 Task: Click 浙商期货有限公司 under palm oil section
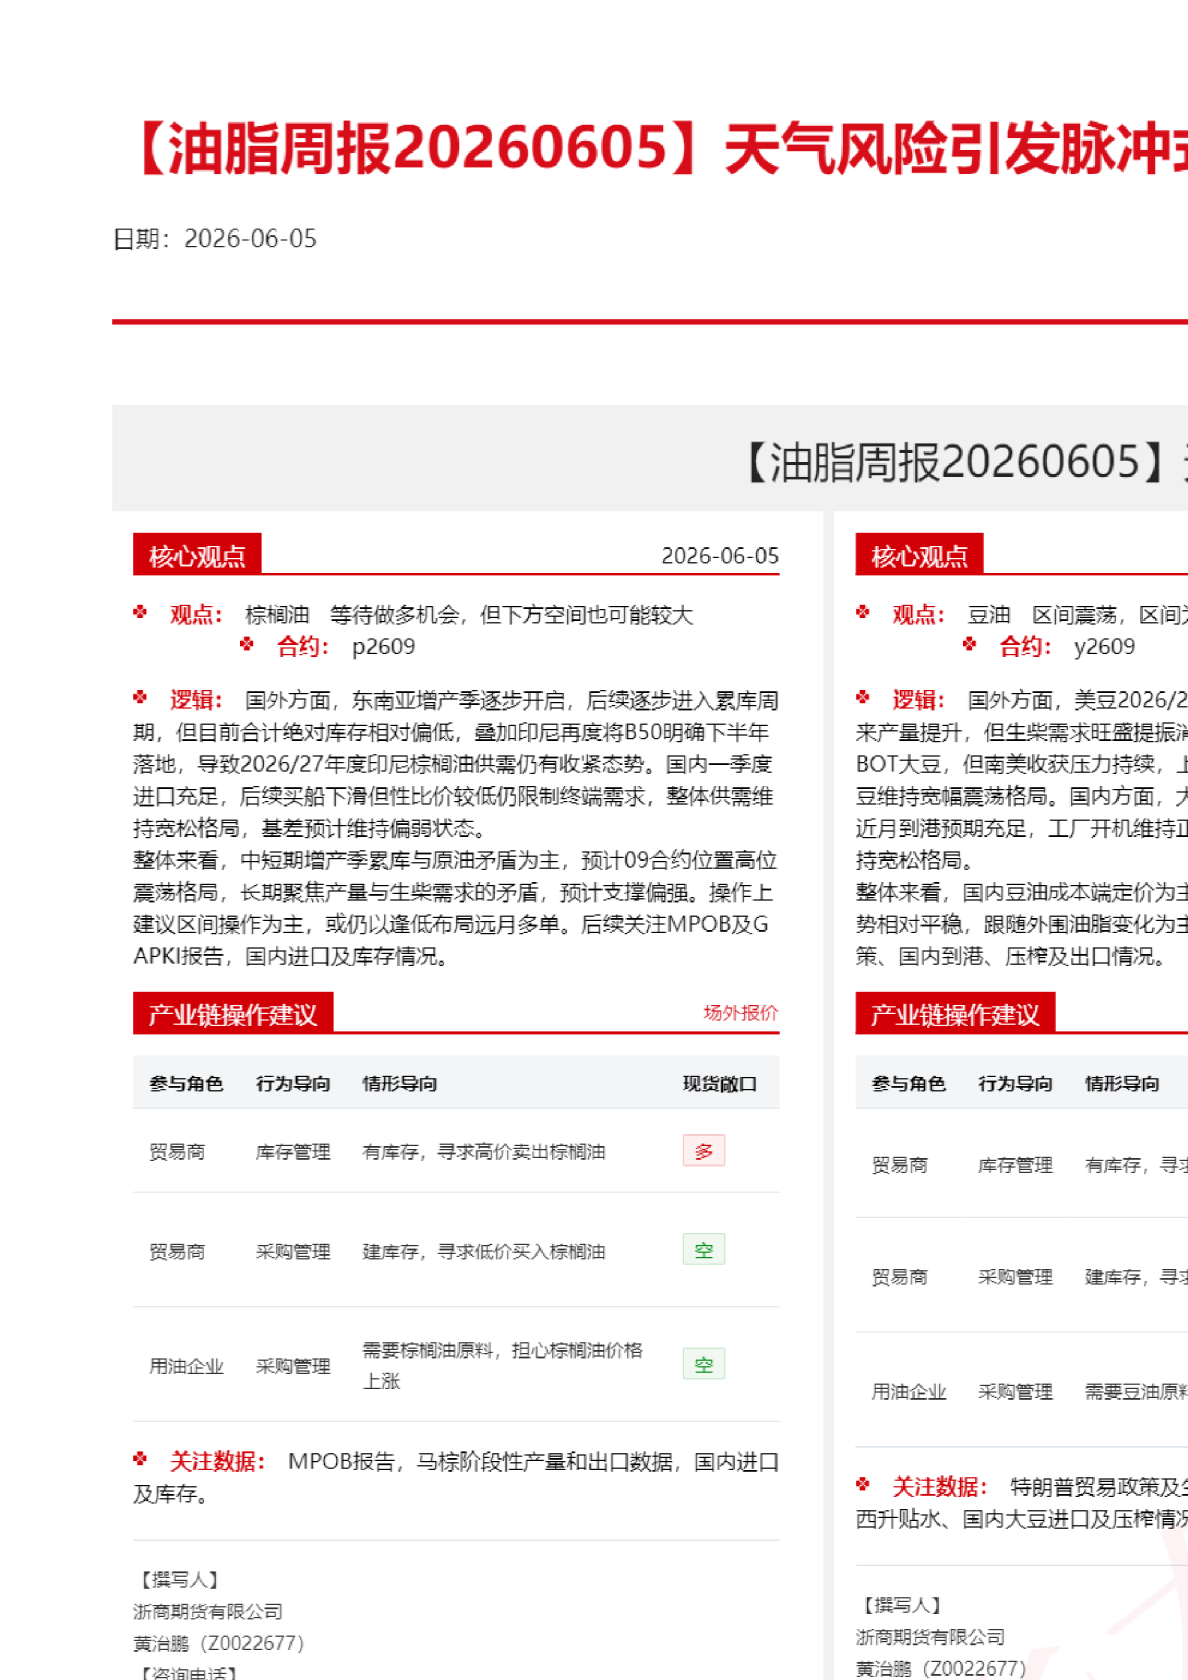point(208,1612)
